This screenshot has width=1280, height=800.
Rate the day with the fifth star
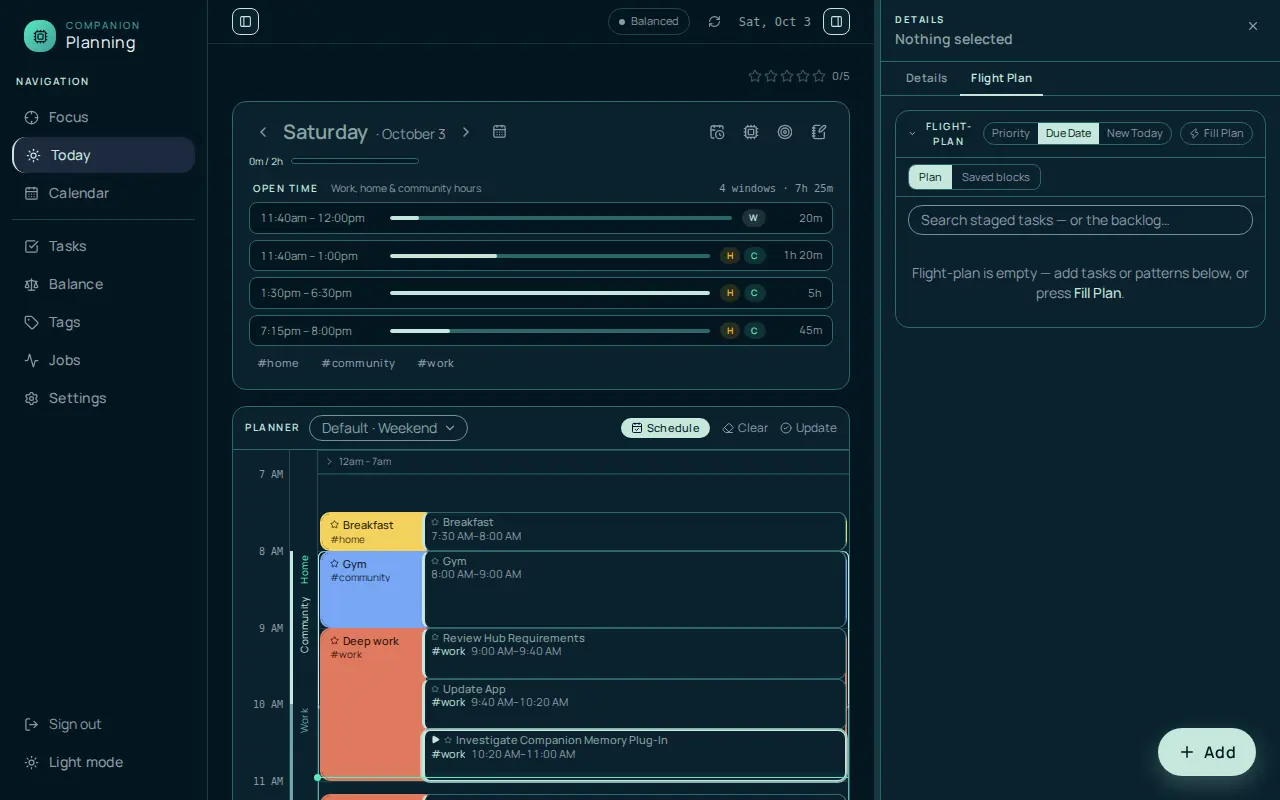[x=819, y=76]
